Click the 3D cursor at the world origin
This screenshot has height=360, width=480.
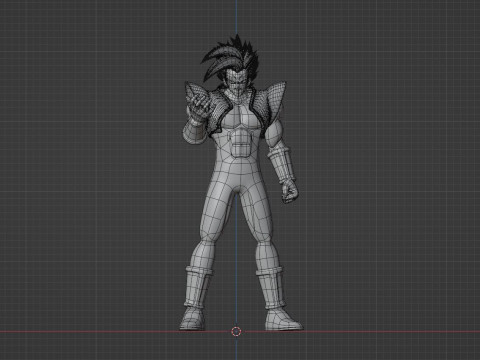[236, 331]
